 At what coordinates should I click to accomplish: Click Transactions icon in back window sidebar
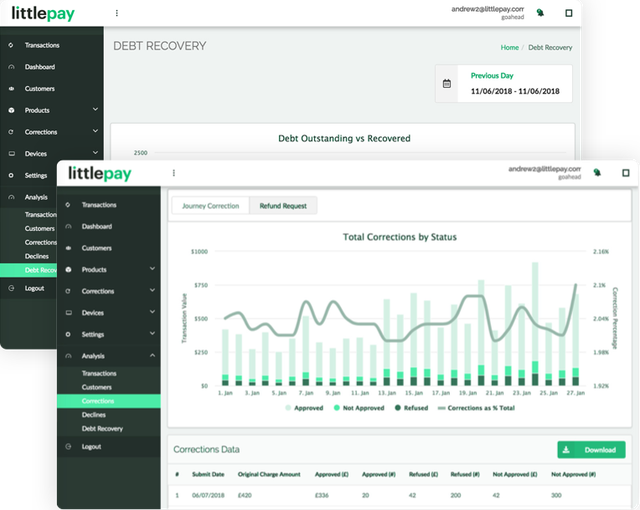pyautogui.click(x=11, y=45)
